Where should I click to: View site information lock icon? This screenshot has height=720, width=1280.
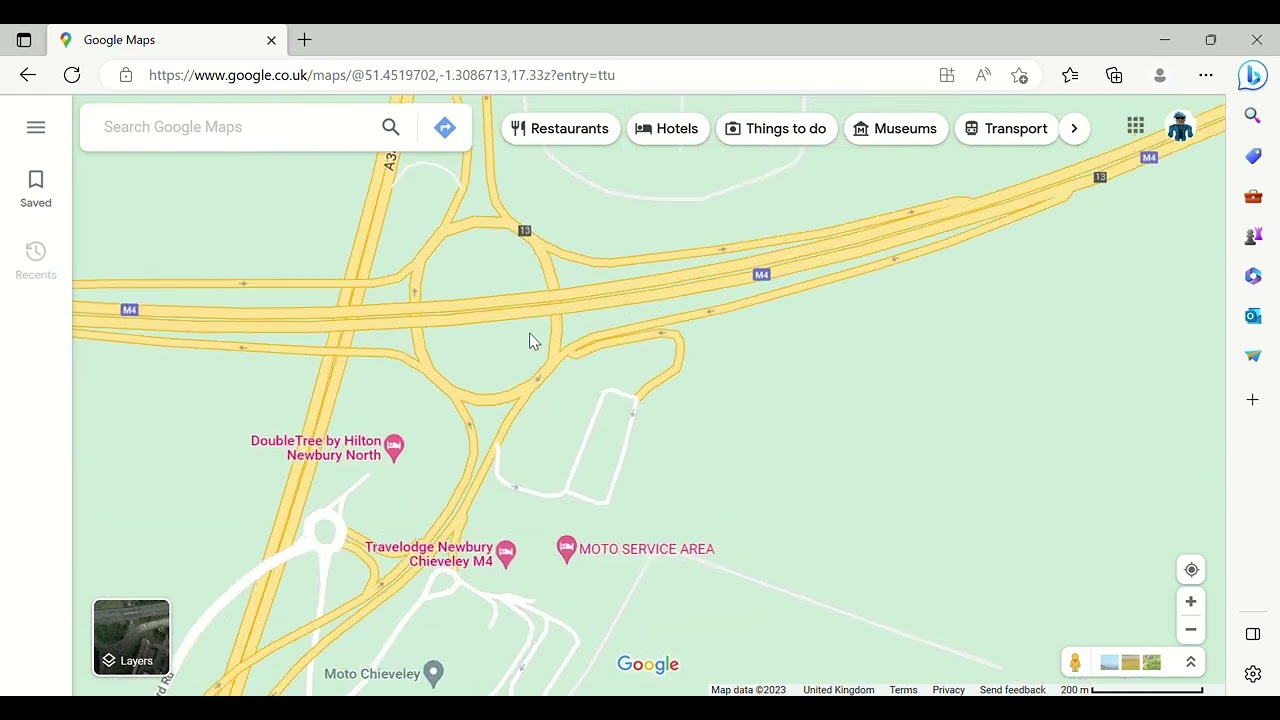(125, 75)
